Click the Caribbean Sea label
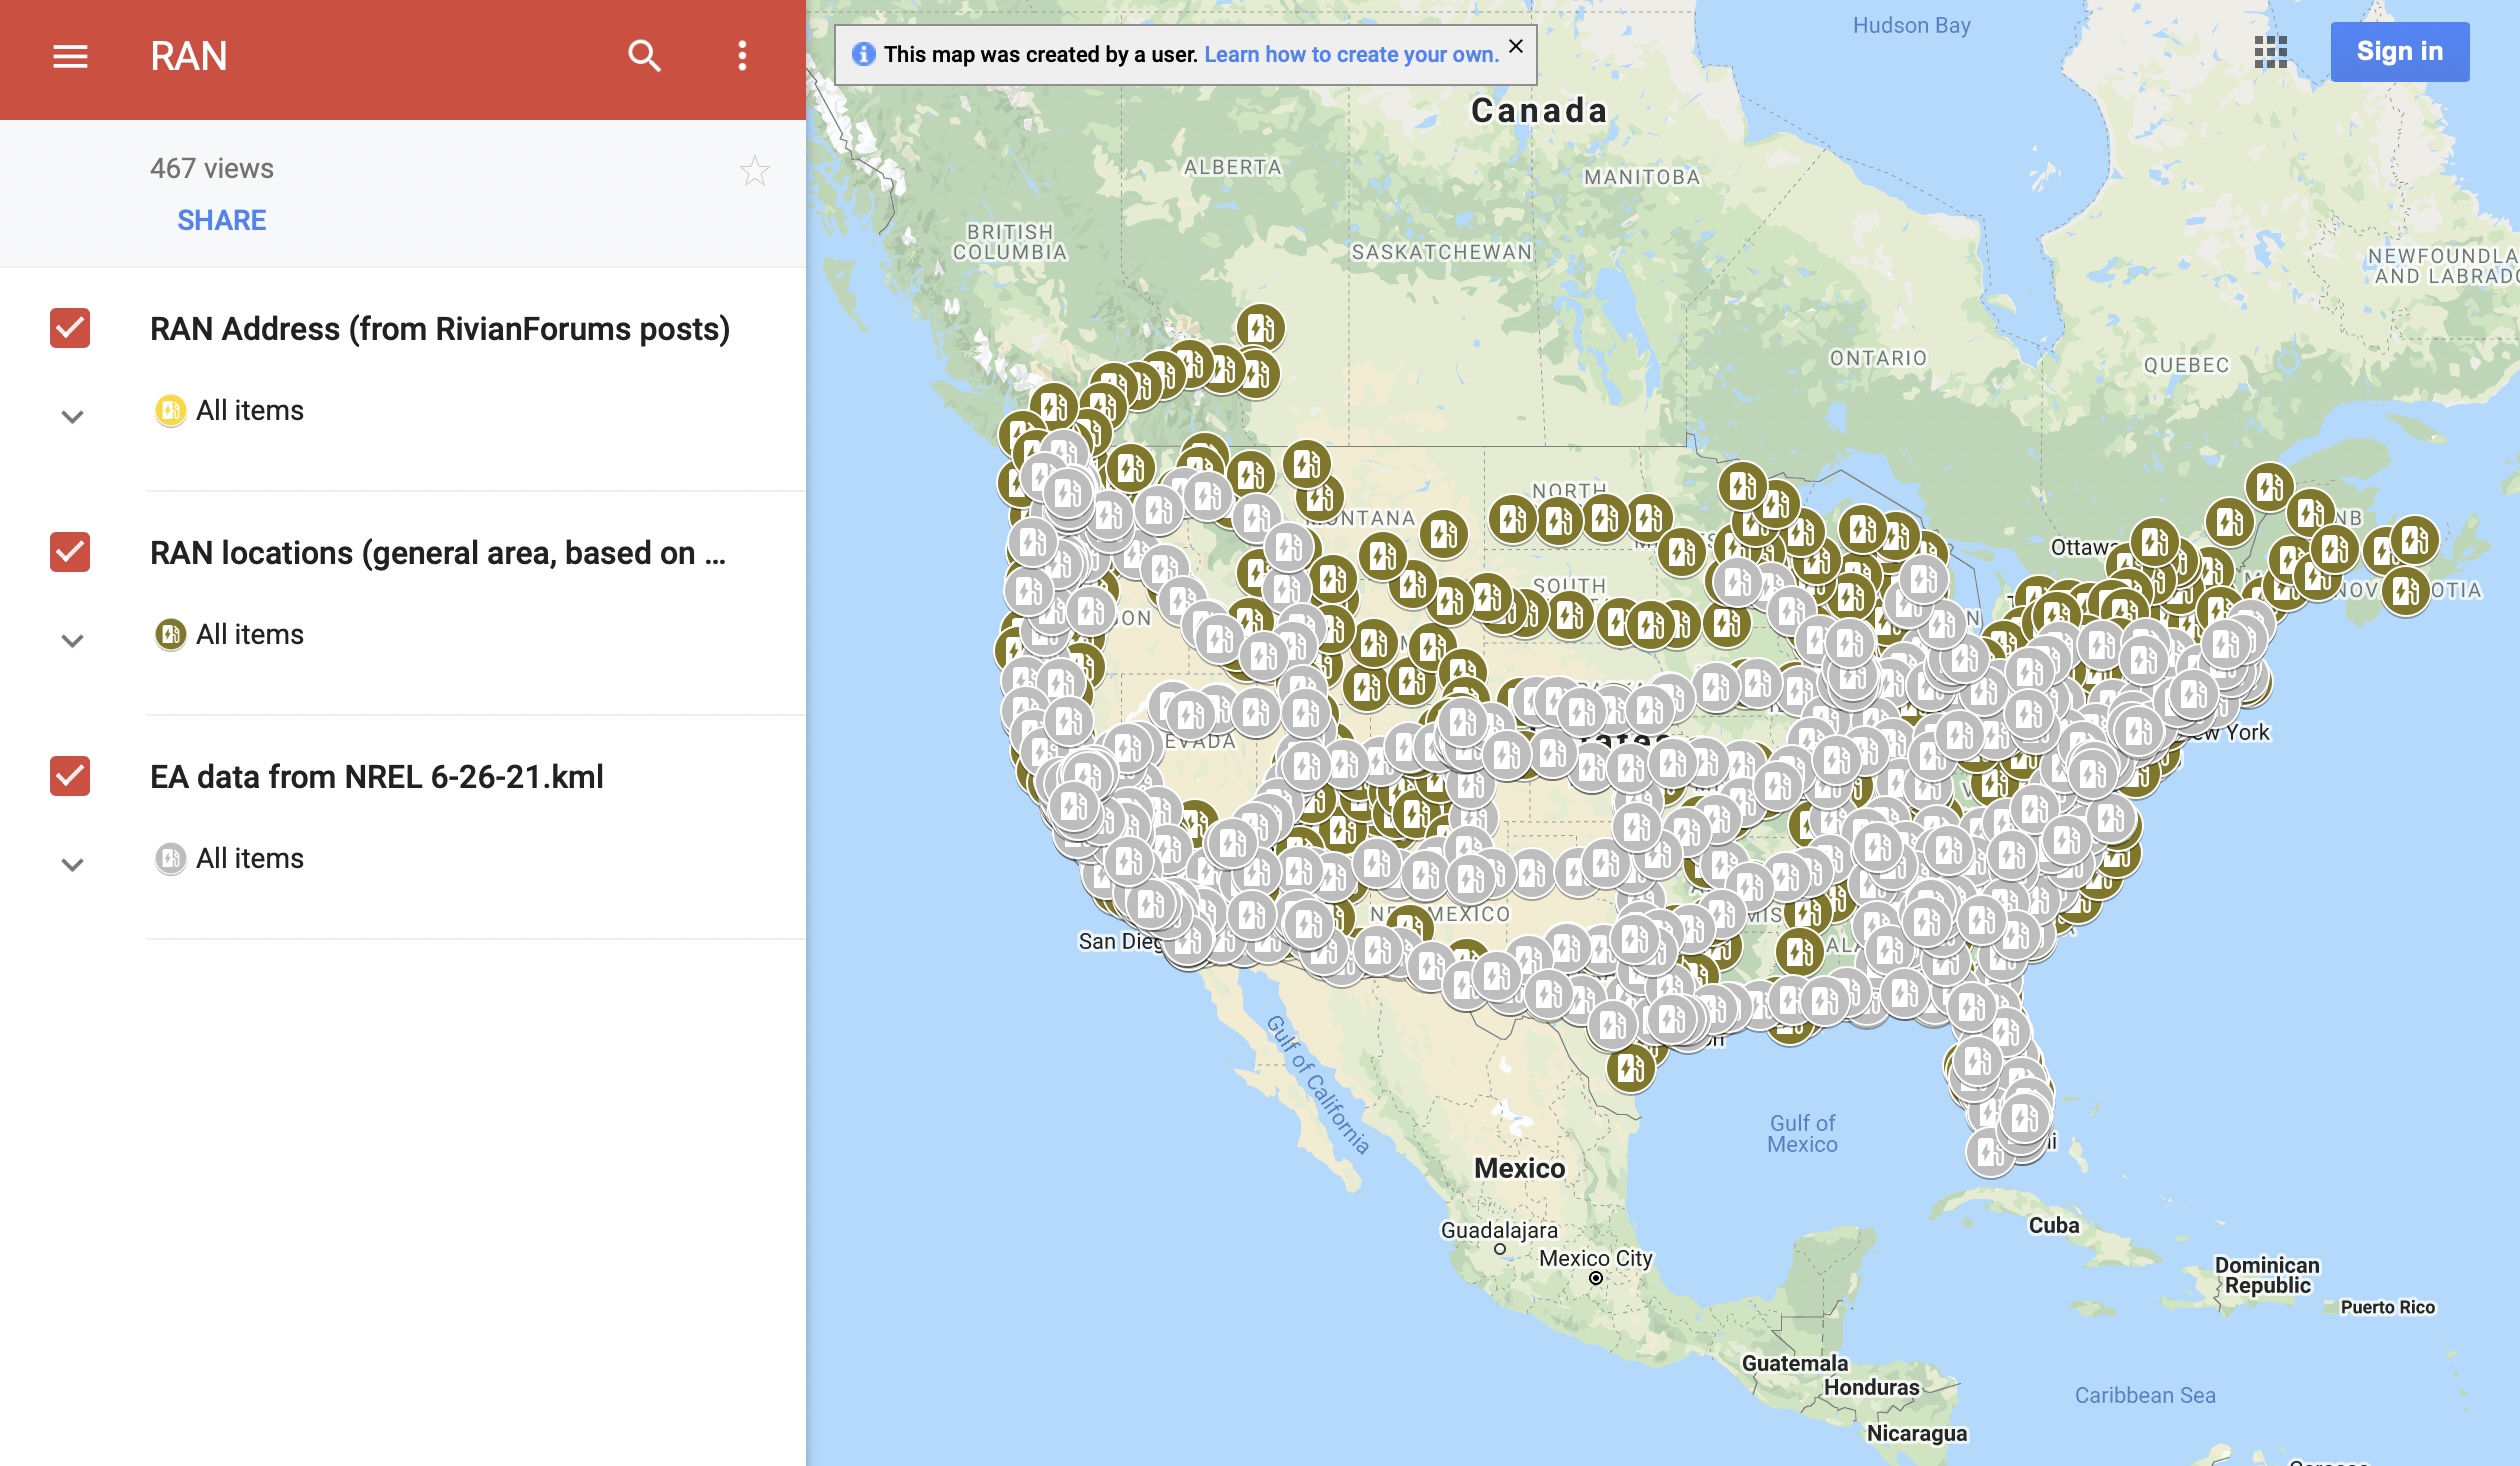This screenshot has width=2520, height=1466. pos(2145,1395)
